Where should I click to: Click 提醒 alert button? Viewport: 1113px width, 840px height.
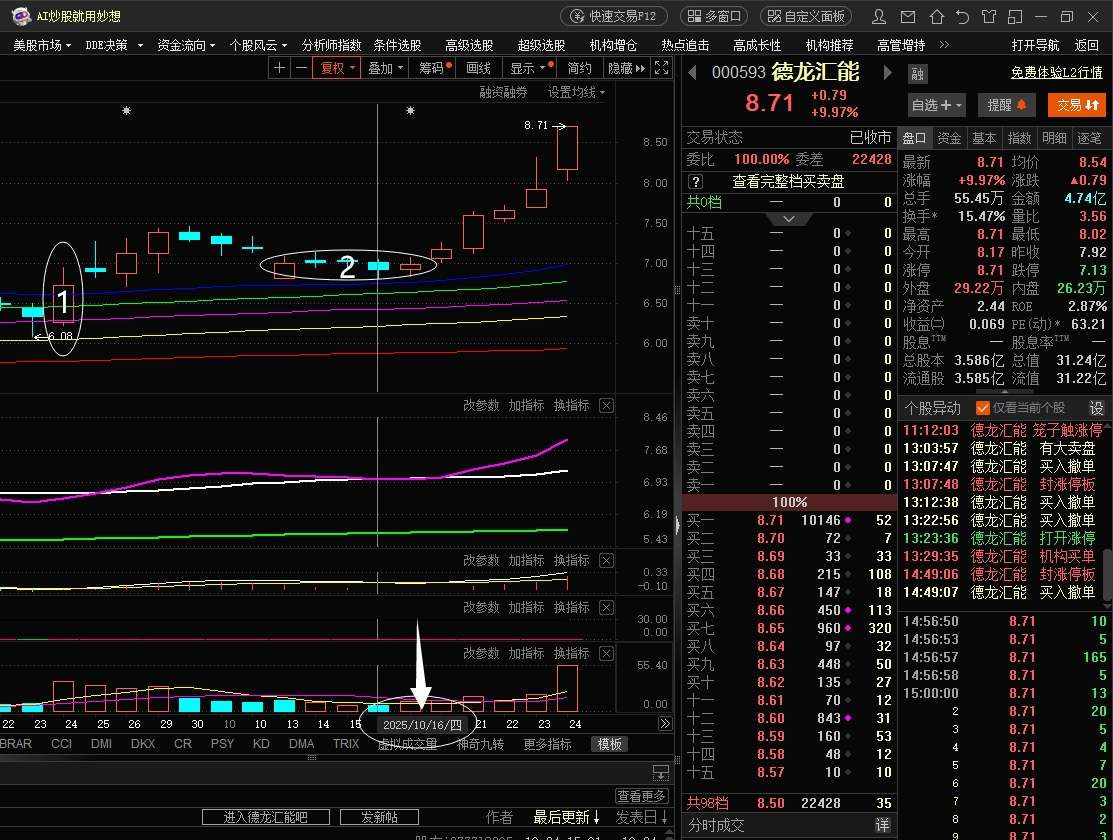1007,105
